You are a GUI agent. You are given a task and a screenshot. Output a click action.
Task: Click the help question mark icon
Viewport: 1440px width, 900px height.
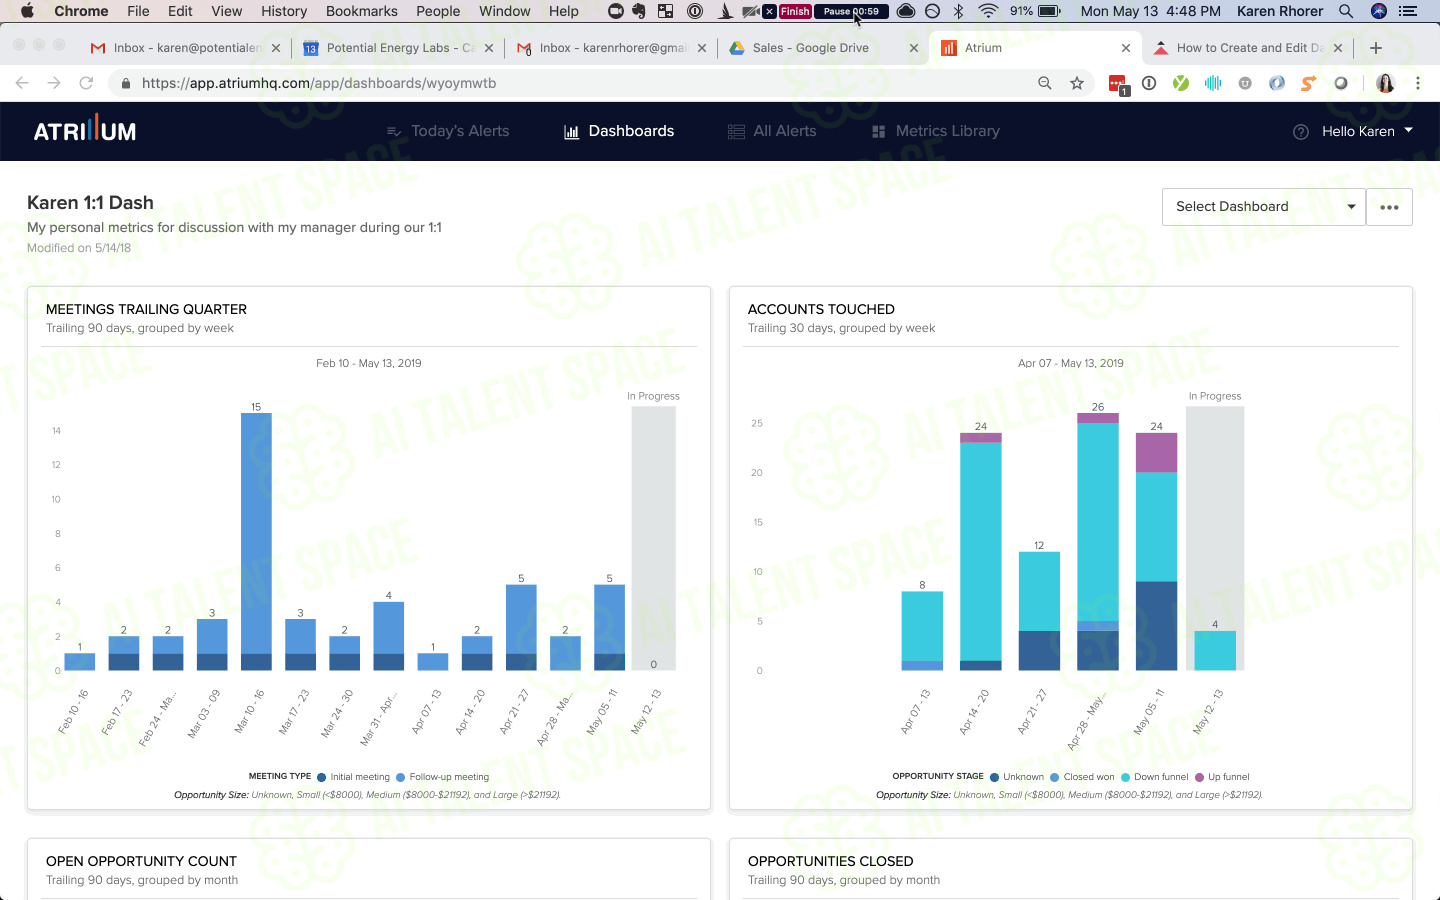tap(1300, 132)
